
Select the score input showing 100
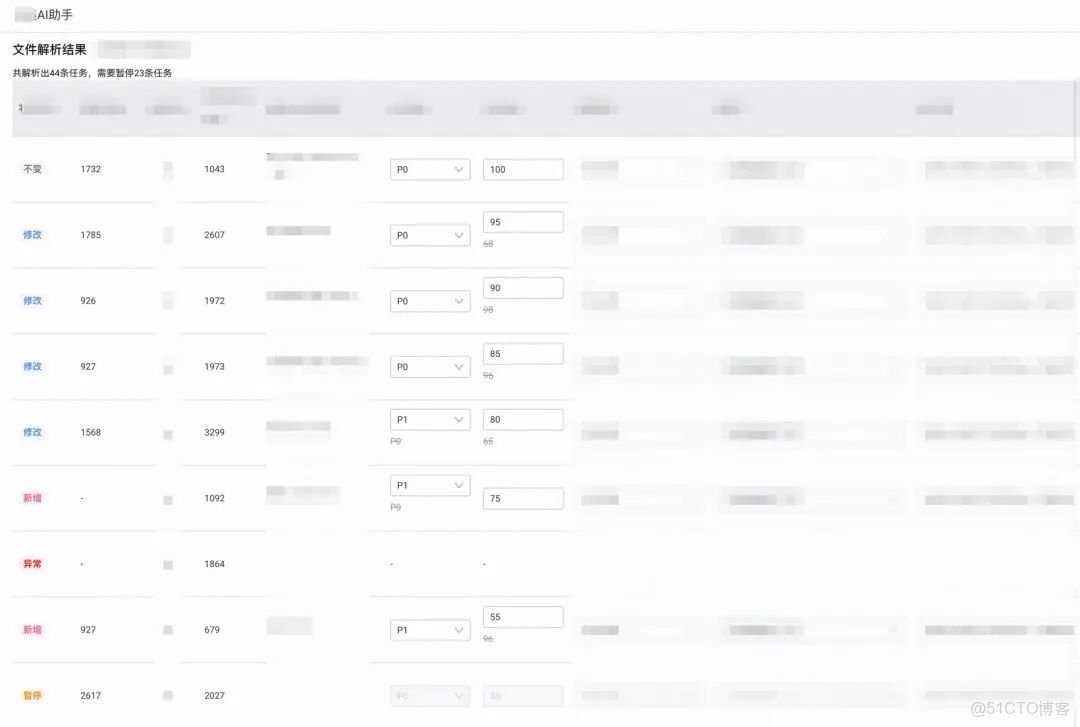(x=523, y=169)
